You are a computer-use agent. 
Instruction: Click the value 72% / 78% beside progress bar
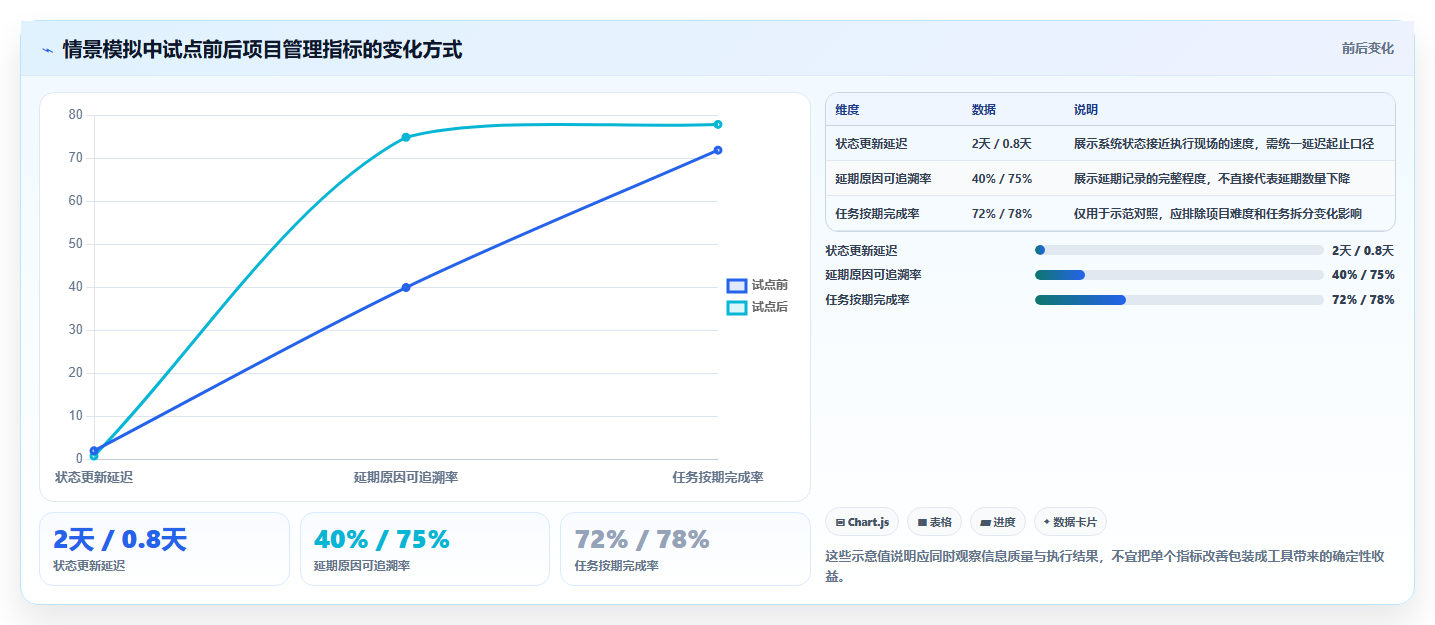tap(1363, 300)
